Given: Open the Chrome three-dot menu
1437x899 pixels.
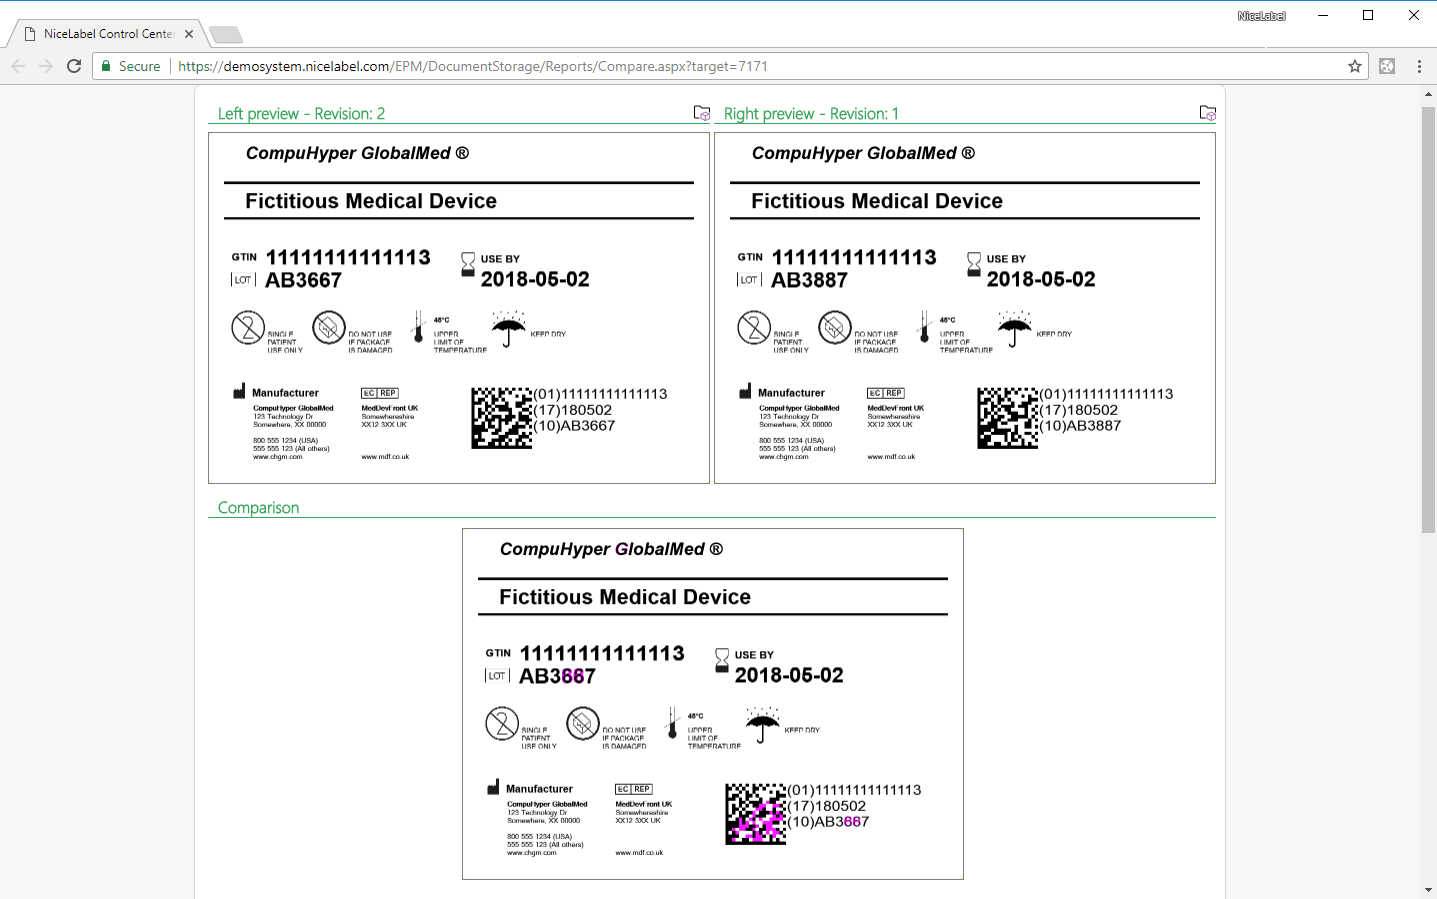Looking at the screenshot, I should [1419, 66].
